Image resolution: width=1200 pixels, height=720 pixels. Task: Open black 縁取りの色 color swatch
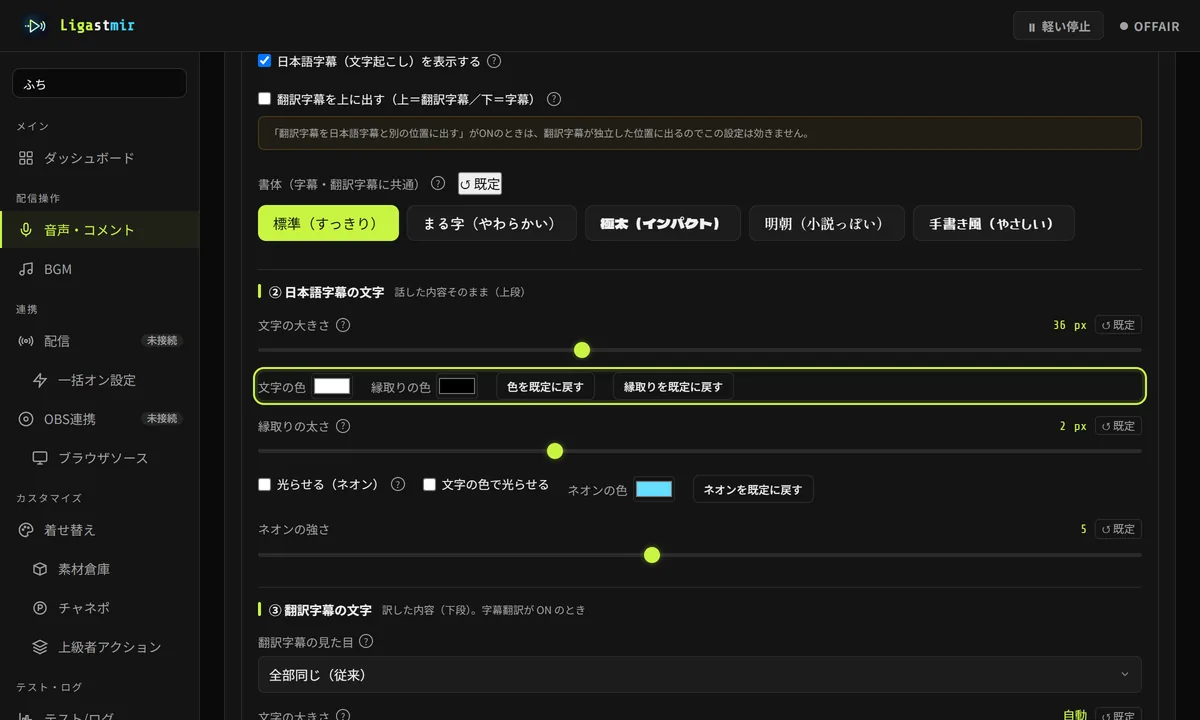457,386
